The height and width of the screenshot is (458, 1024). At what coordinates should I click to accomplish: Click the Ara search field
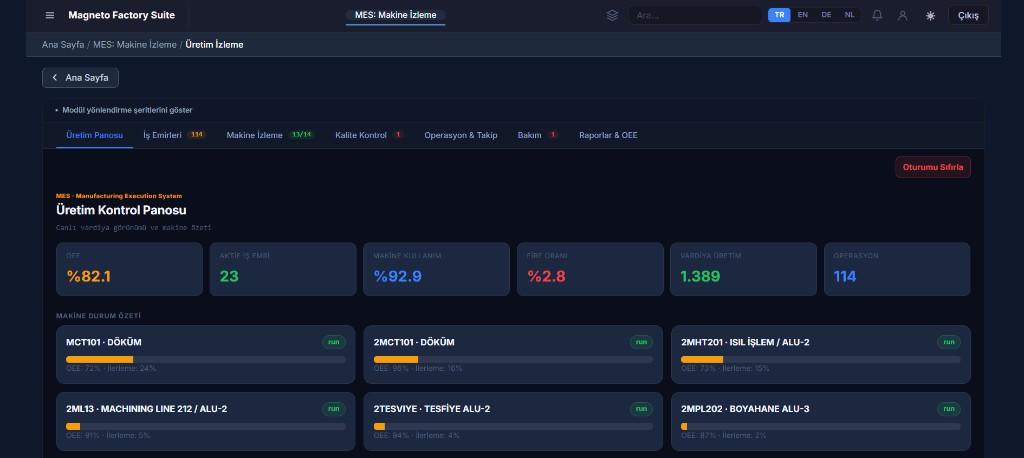pos(695,15)
